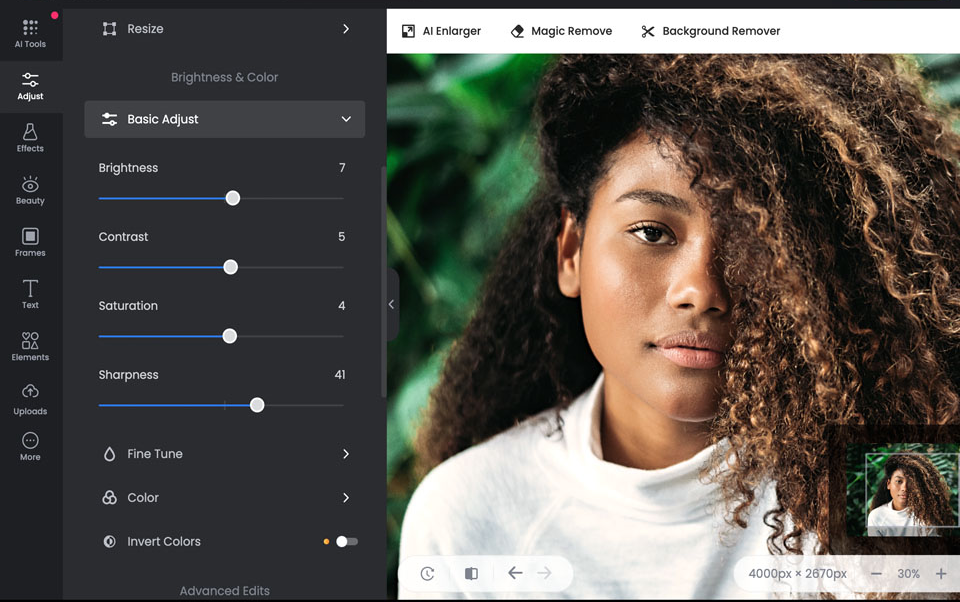Viewport: 960px width, 602px height.
Task: Collapse the left adjust panel
Action: [x=392, y=304]
